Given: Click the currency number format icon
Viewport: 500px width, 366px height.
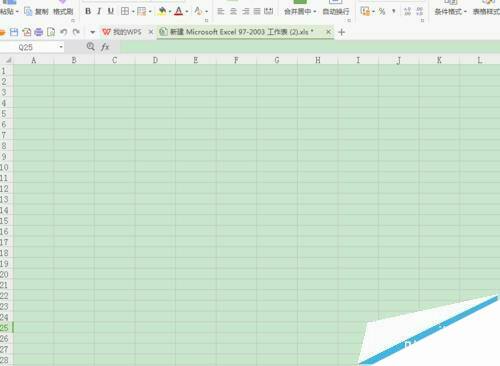Looking at the screenshot, I should click(365, 11).
